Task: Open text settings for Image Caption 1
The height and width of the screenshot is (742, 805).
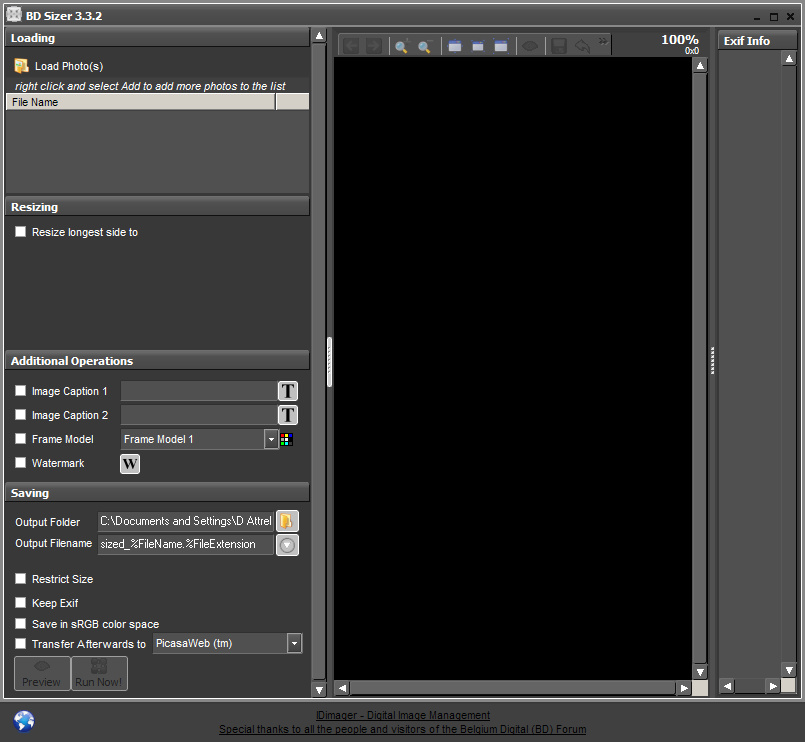Action: coord(288,391)
